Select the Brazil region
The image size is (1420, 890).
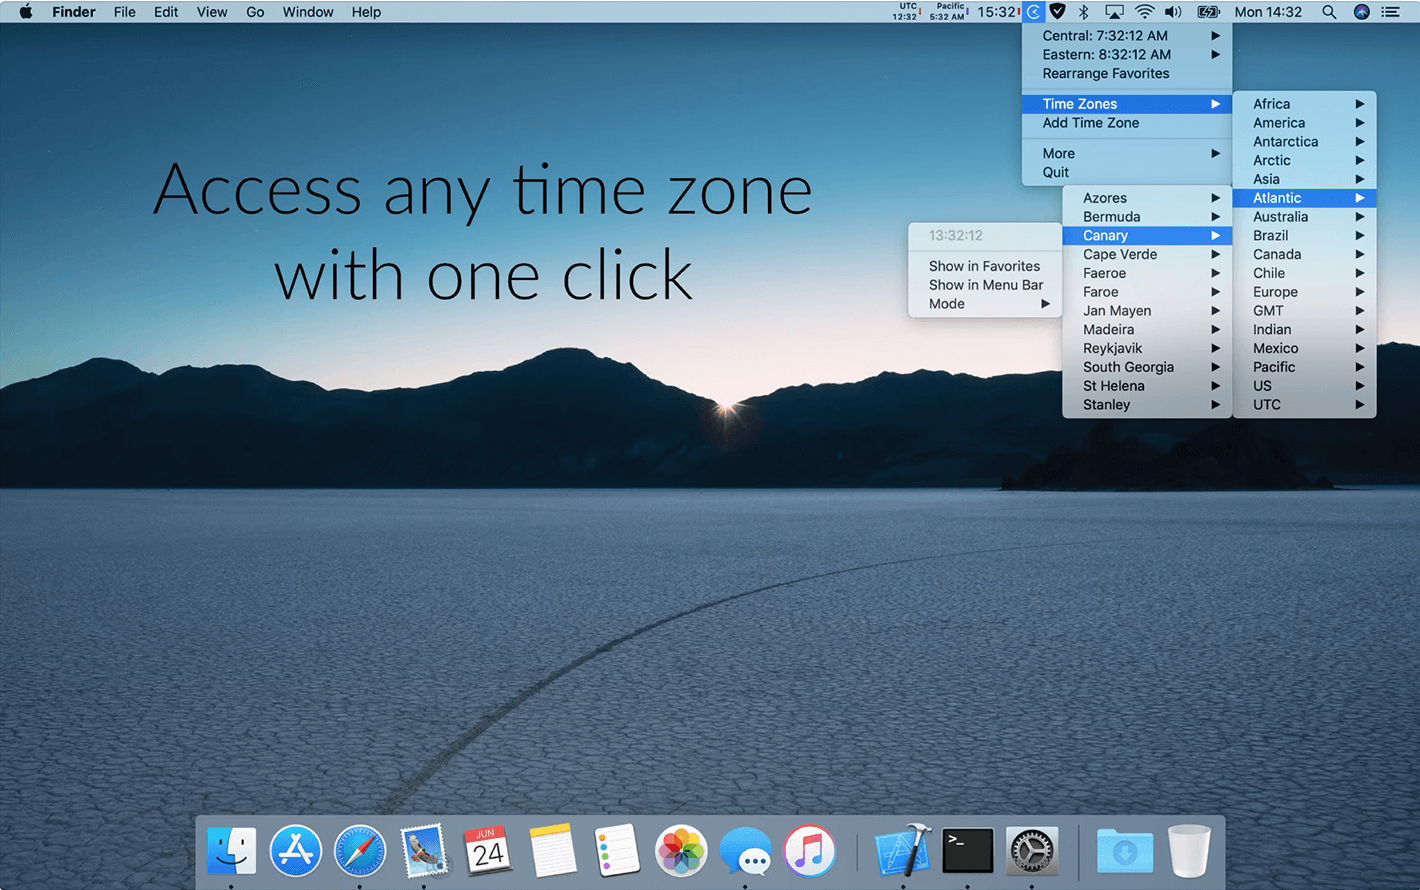pos(1304,236)
